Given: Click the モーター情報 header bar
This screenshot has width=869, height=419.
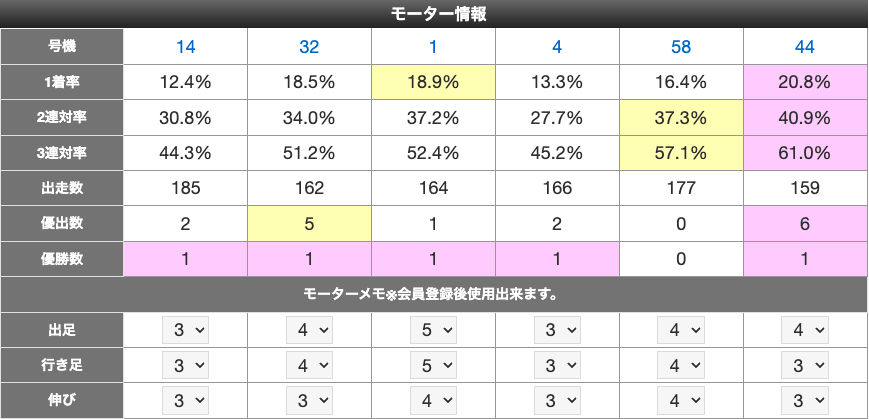Looking at the screenshot, I should tap(434, 14).
